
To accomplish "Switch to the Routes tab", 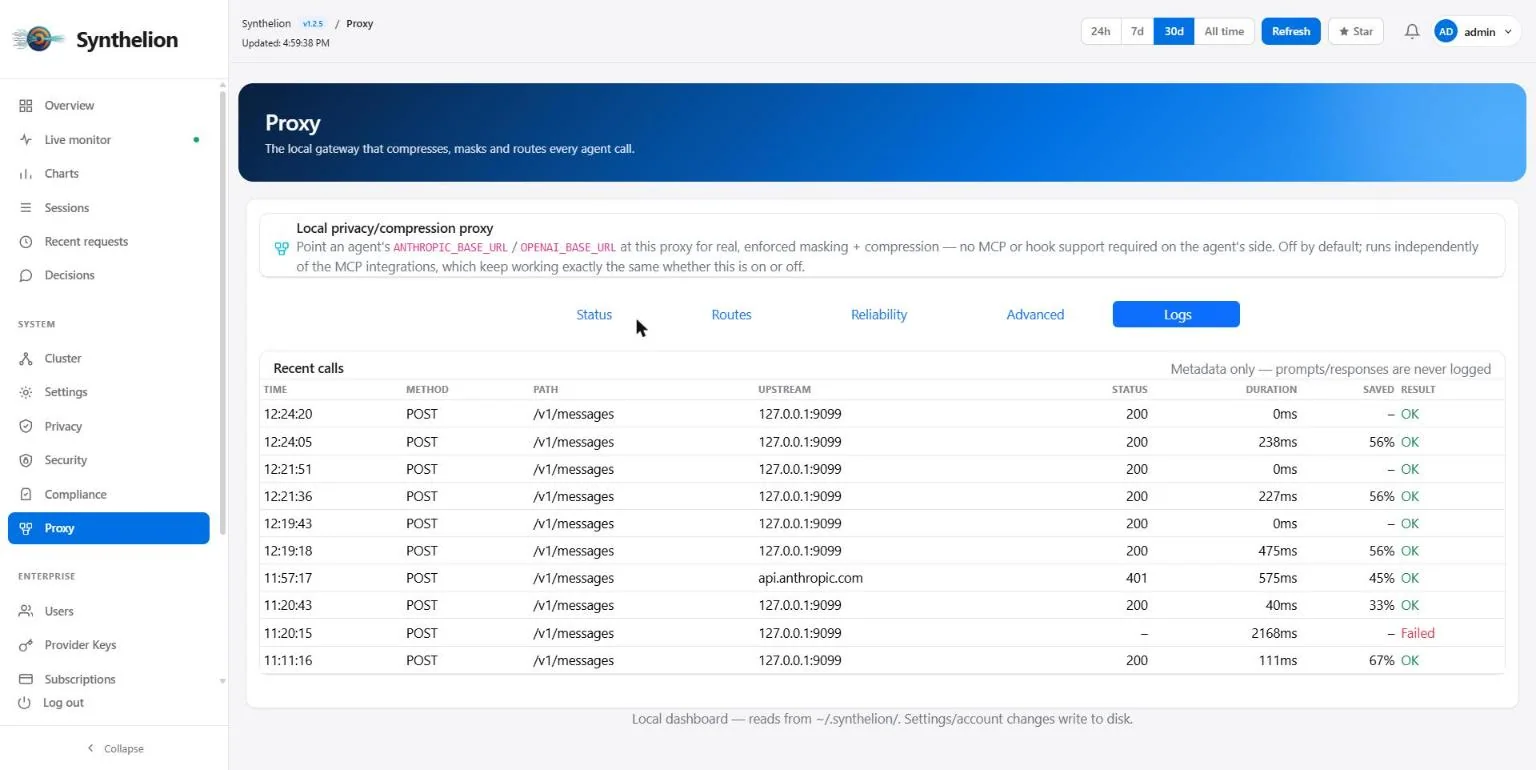I will coord(731,315).
